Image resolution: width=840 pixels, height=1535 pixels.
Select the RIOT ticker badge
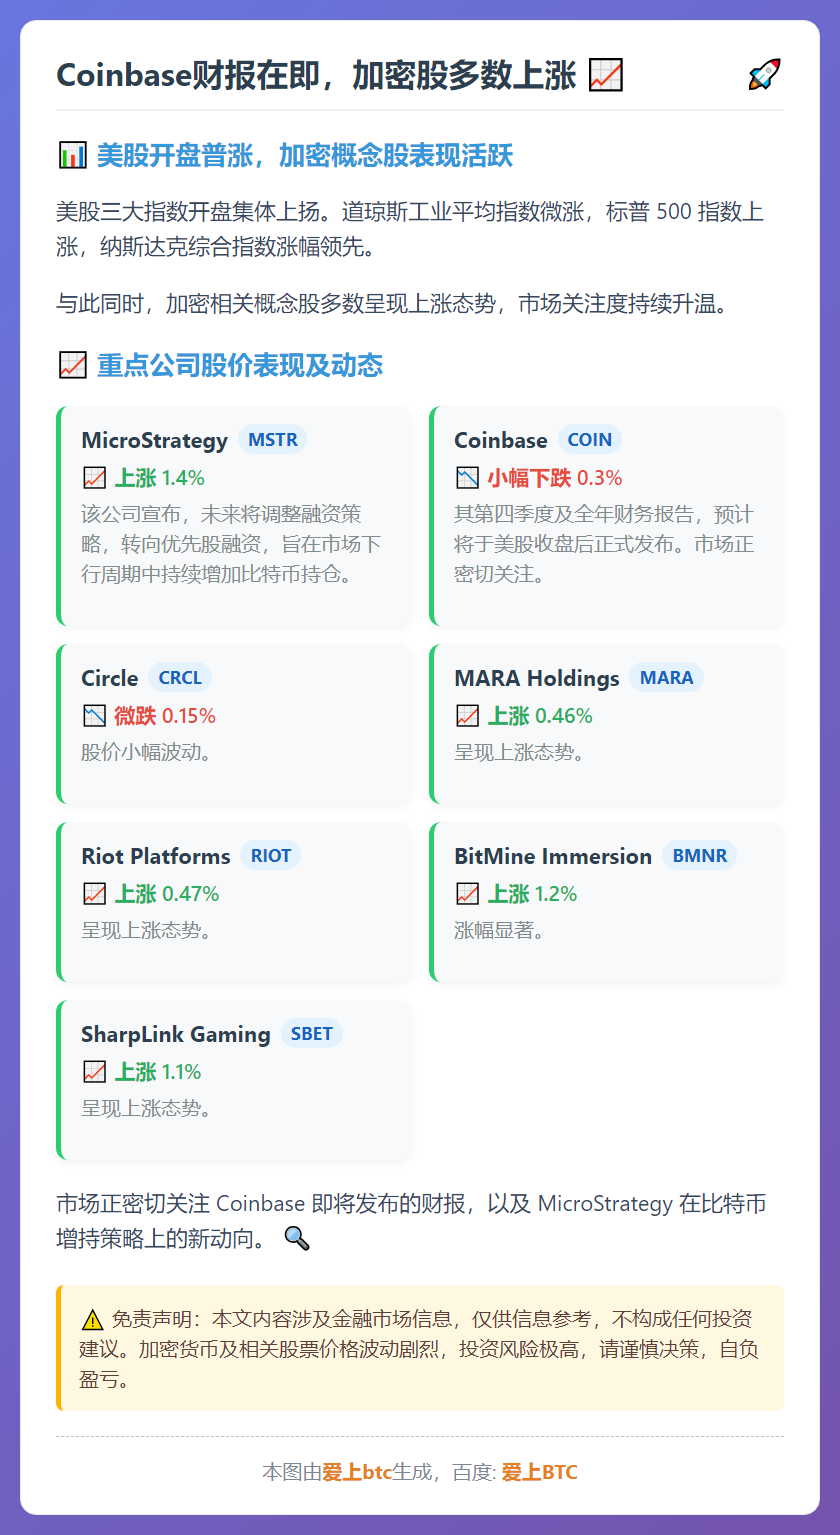tap(271, 855)
